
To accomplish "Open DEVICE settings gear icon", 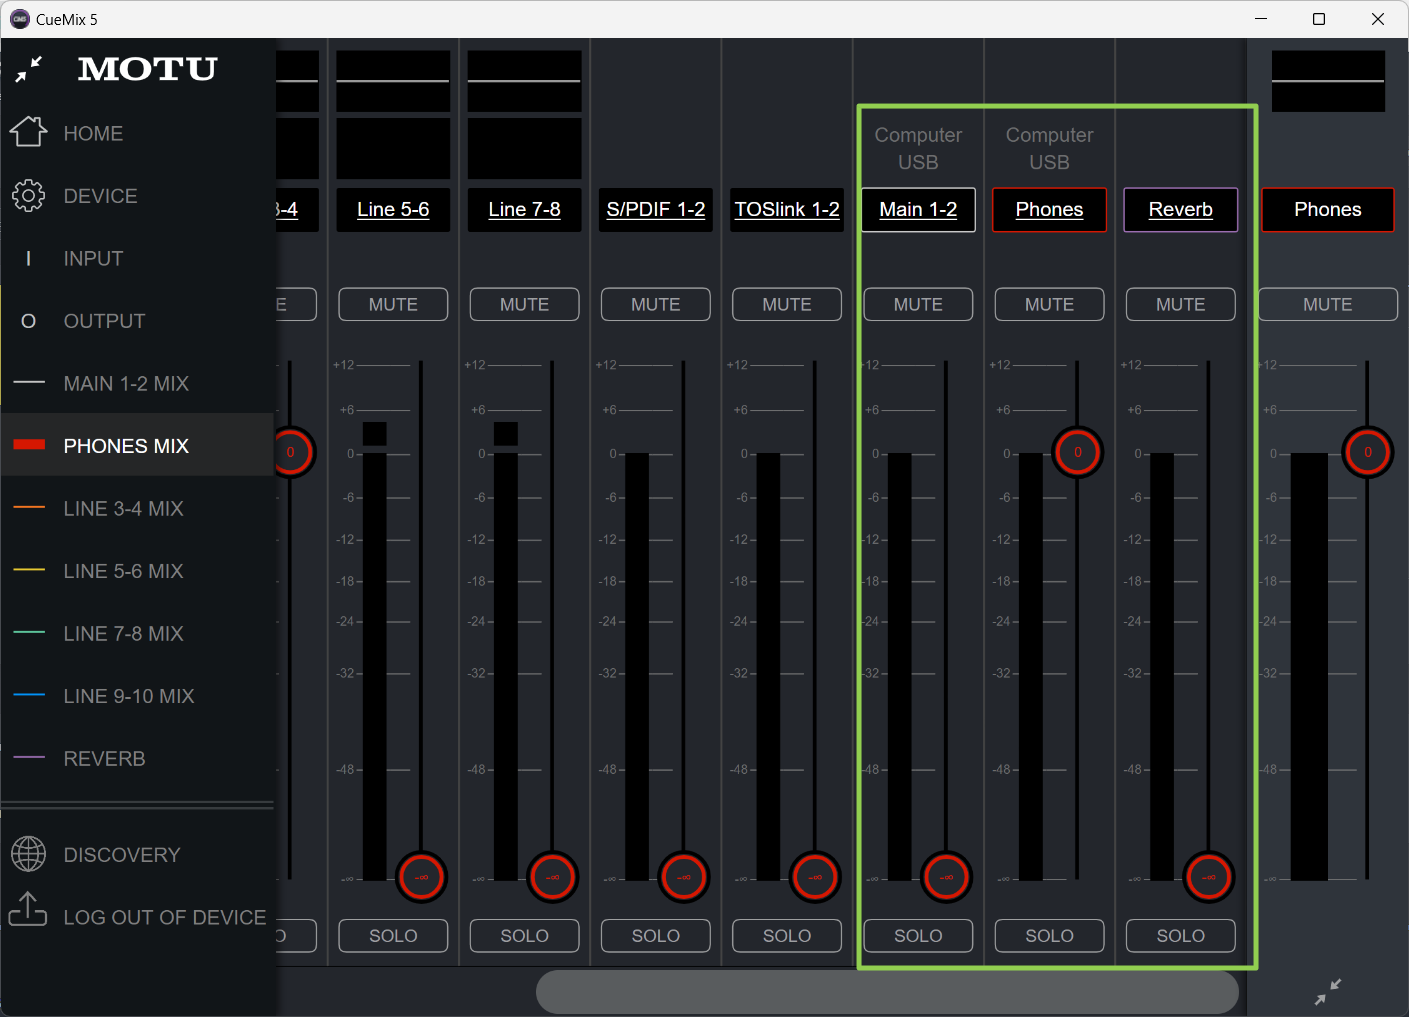I will pos(29,196).
